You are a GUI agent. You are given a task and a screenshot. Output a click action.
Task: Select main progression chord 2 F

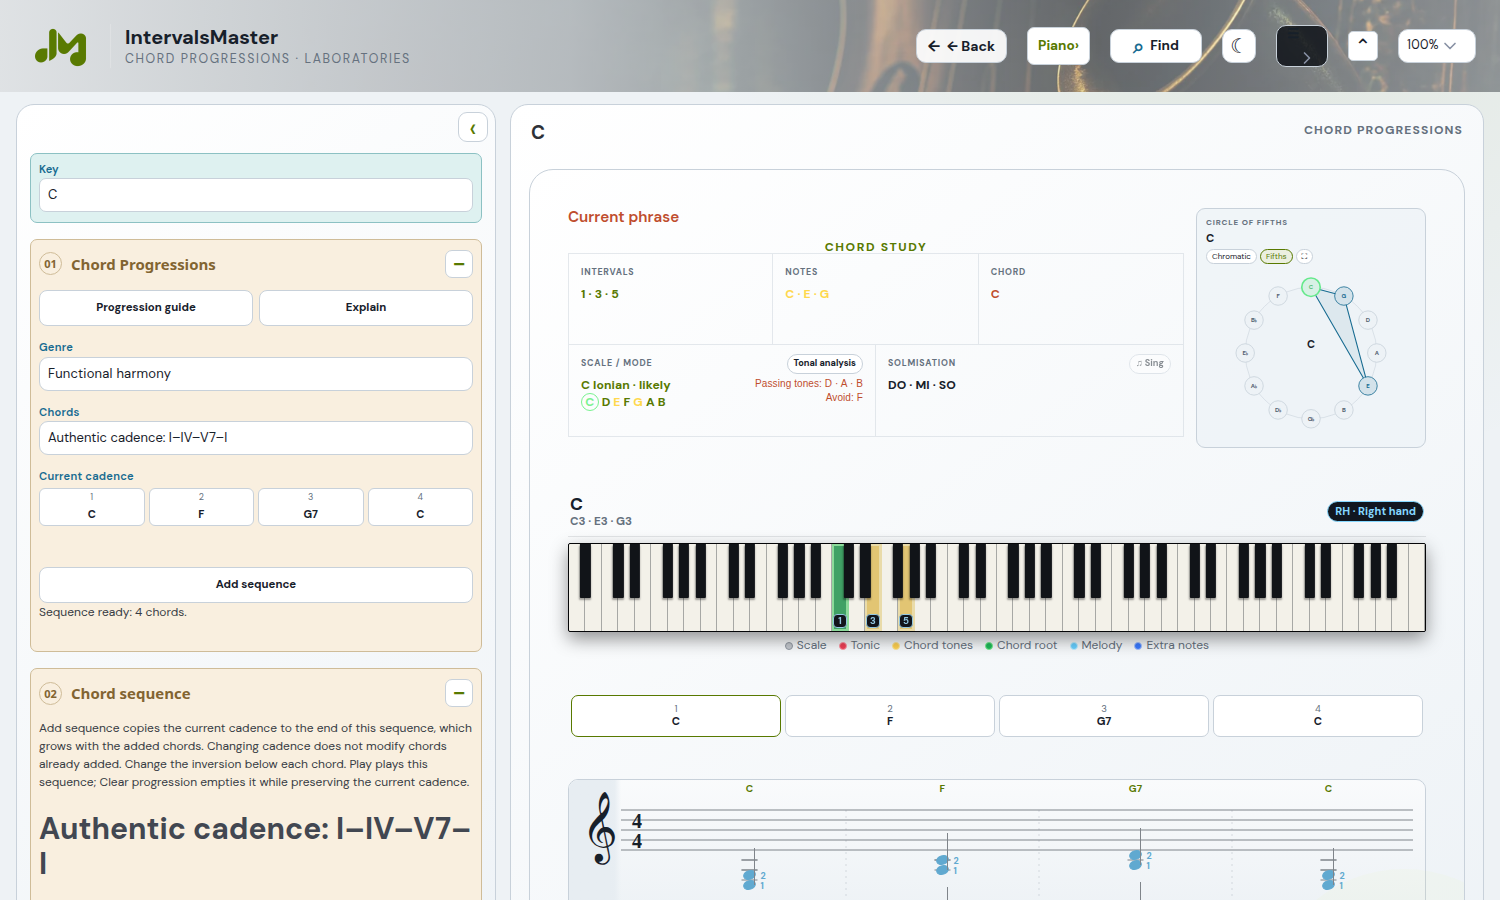tap(890, 716)
